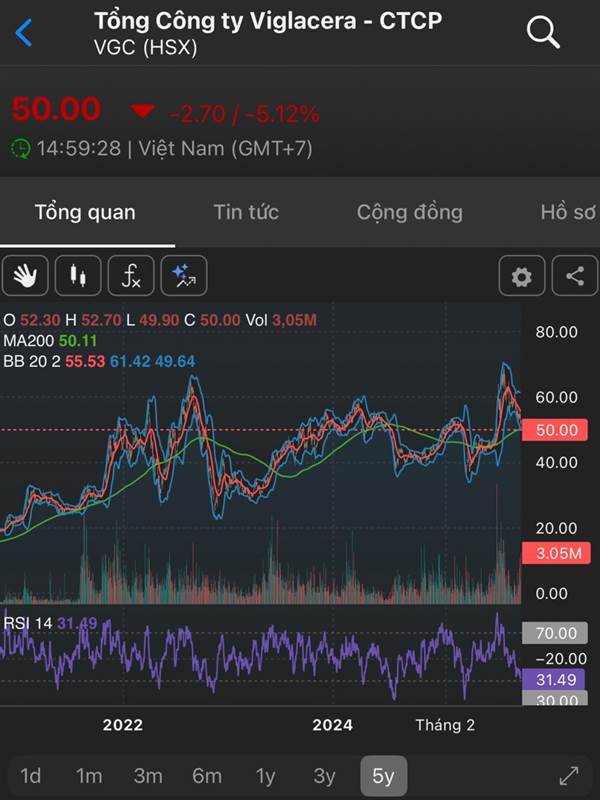Tap the 2024 time axis label
Image resolution: width=600 pixels, height=800 pixels.
pyautogui.click(x=333, y=725)
